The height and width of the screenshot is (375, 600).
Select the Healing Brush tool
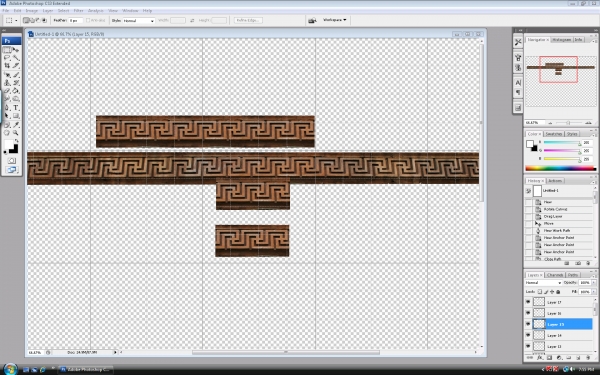click(x=7, y=75)
